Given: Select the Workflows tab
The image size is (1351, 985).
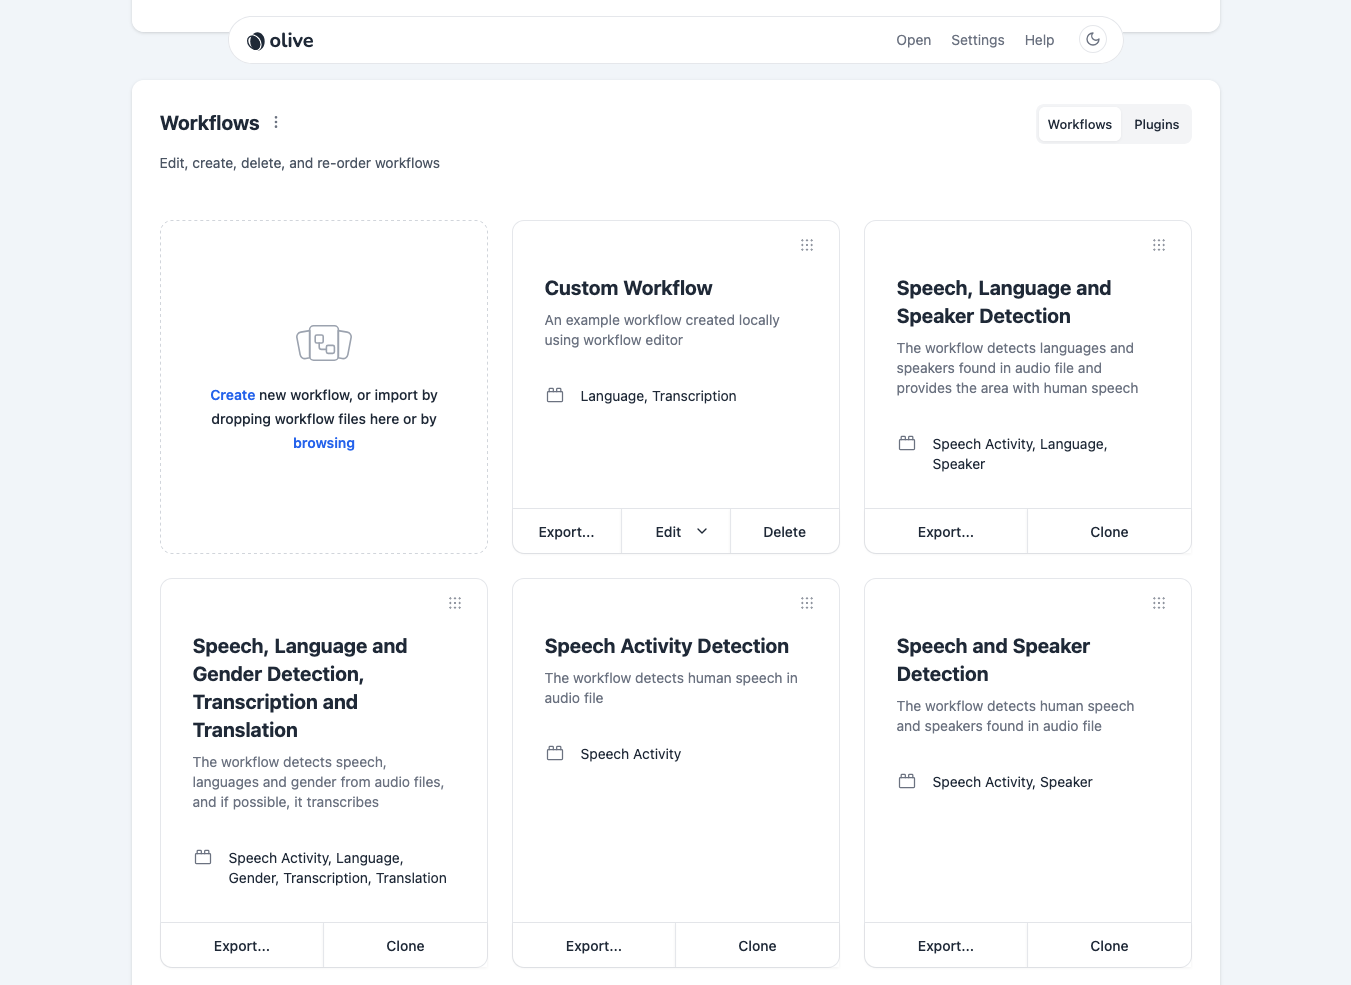Looking at the screenshot, I should click(x=1079, y=124).
